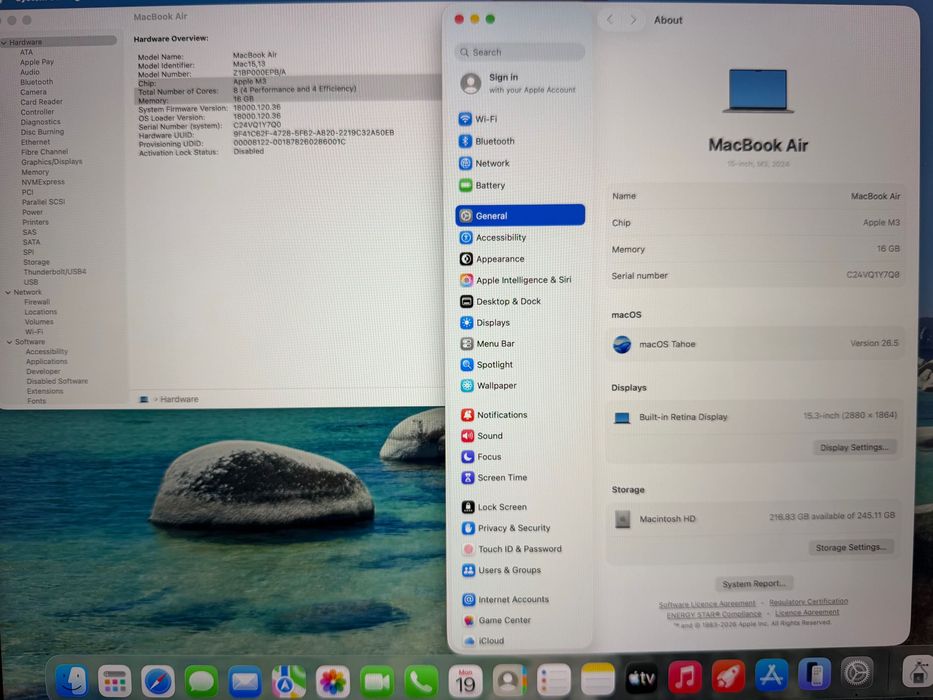
Task: Collapse the Hardware section in System Information
Action: (x=5, y=43)
